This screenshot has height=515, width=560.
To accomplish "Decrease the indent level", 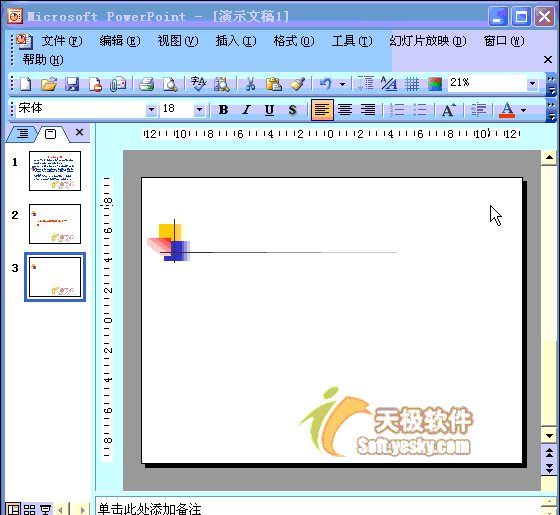I will tap(478, 110).
